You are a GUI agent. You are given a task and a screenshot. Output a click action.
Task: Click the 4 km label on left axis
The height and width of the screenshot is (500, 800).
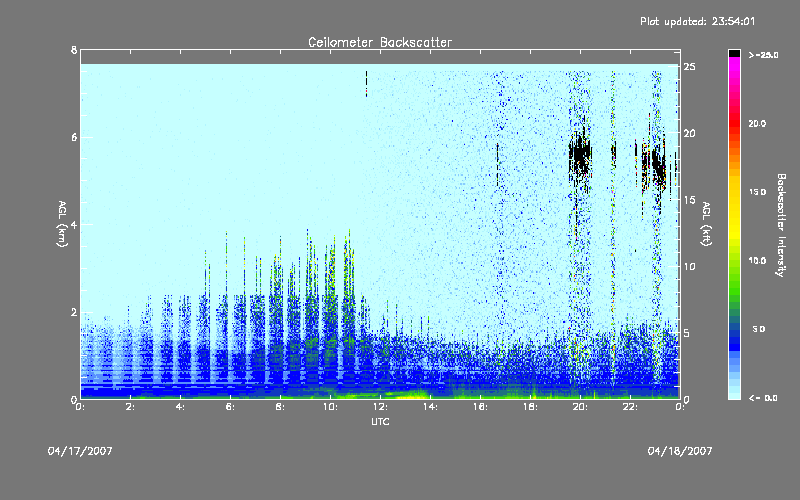click(x=74, y=224)
